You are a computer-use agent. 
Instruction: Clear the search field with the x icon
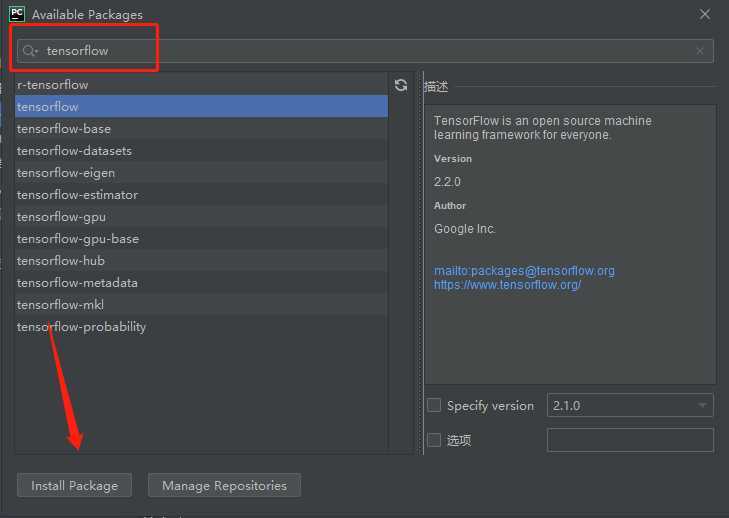coord(700,51)
